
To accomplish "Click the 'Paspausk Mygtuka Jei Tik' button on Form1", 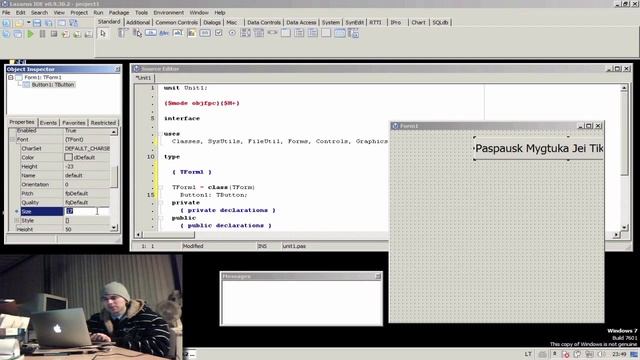I will click(x=539, y=148).
